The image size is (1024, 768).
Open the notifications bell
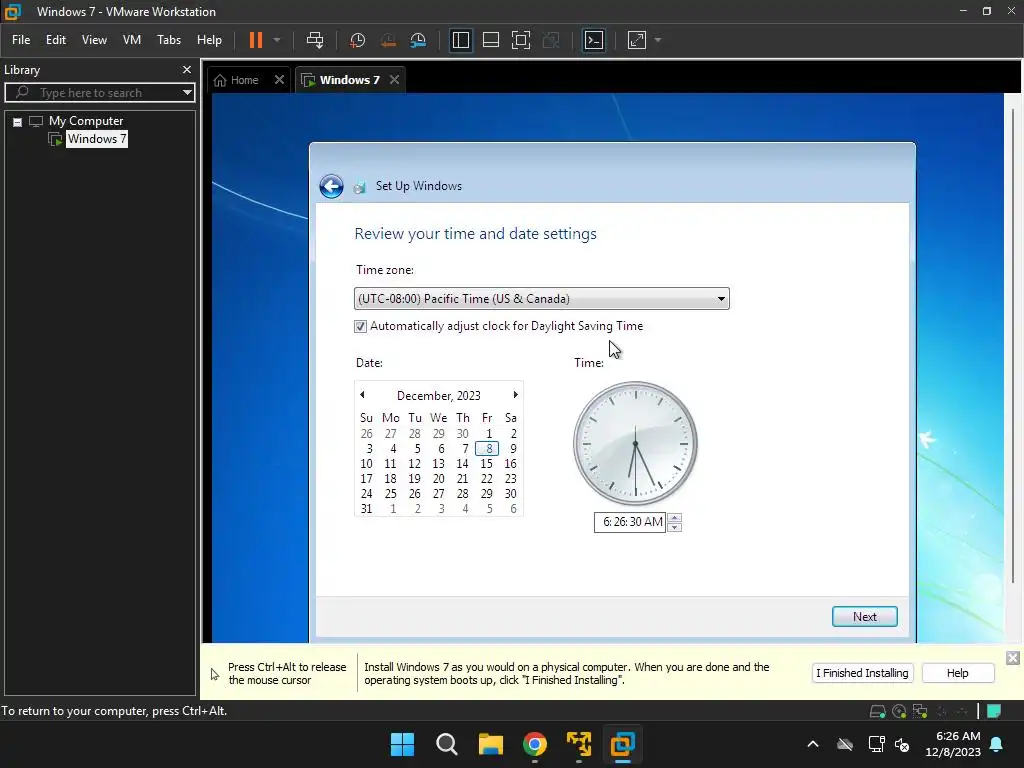click(x=997, y=744)
